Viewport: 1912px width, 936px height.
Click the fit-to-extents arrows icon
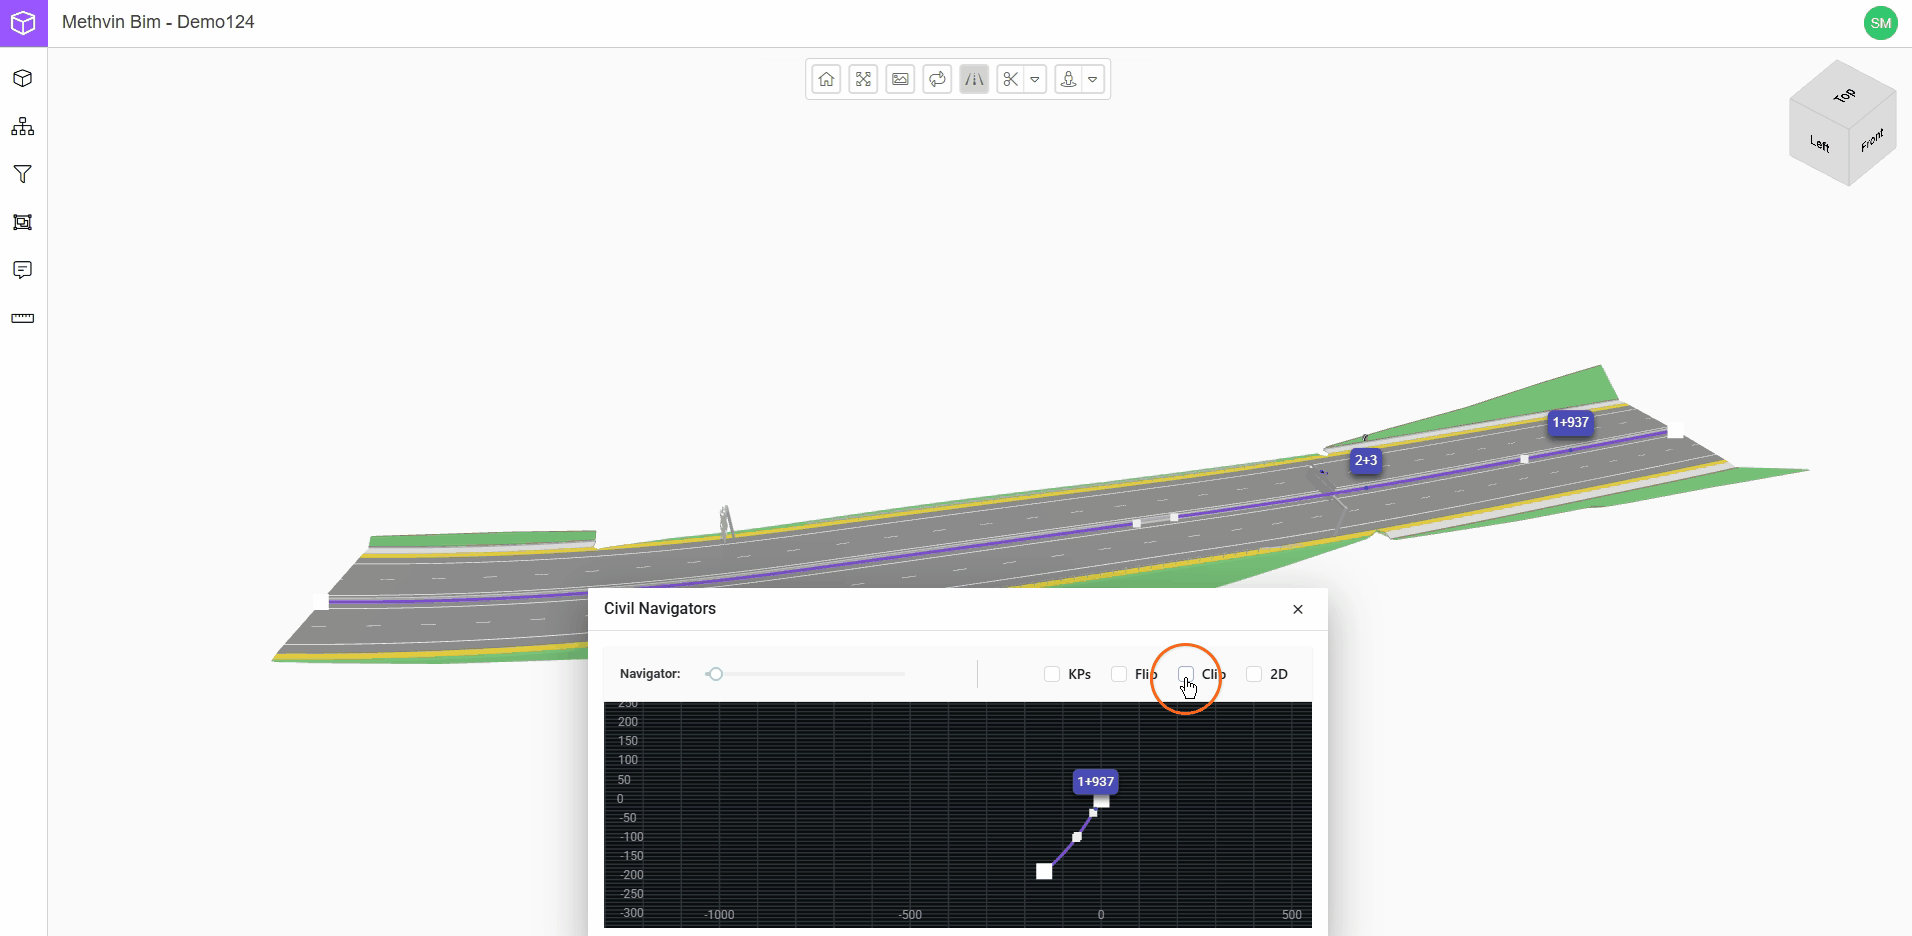(863, 79)
